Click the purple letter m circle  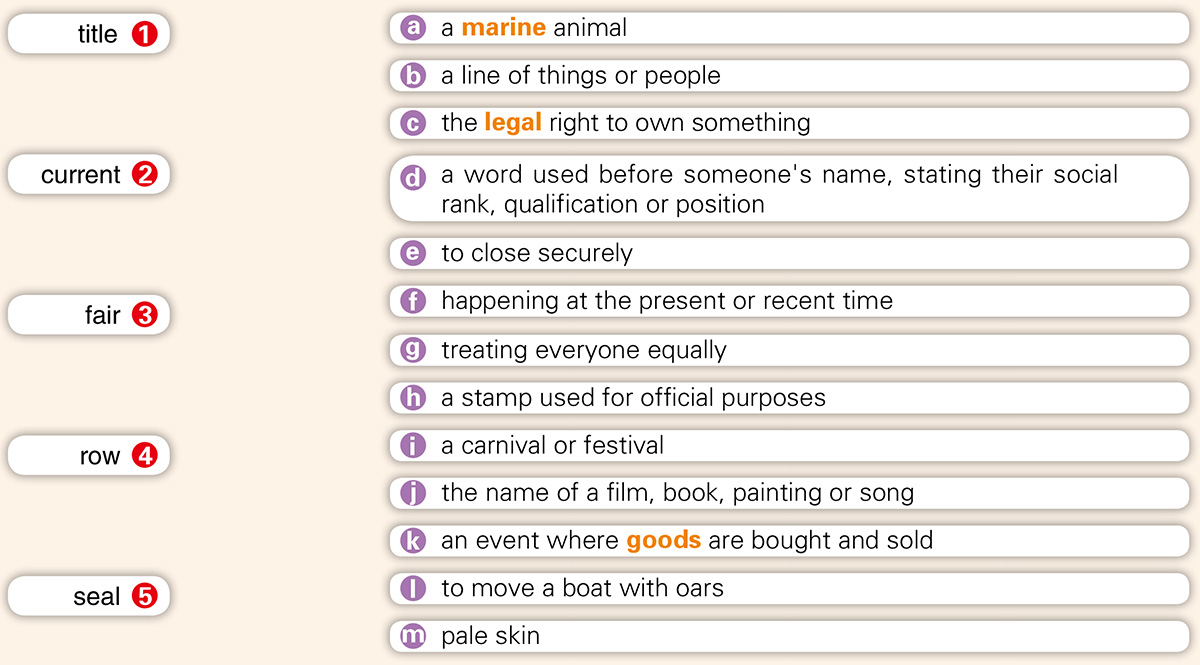[x=413, y=635]
